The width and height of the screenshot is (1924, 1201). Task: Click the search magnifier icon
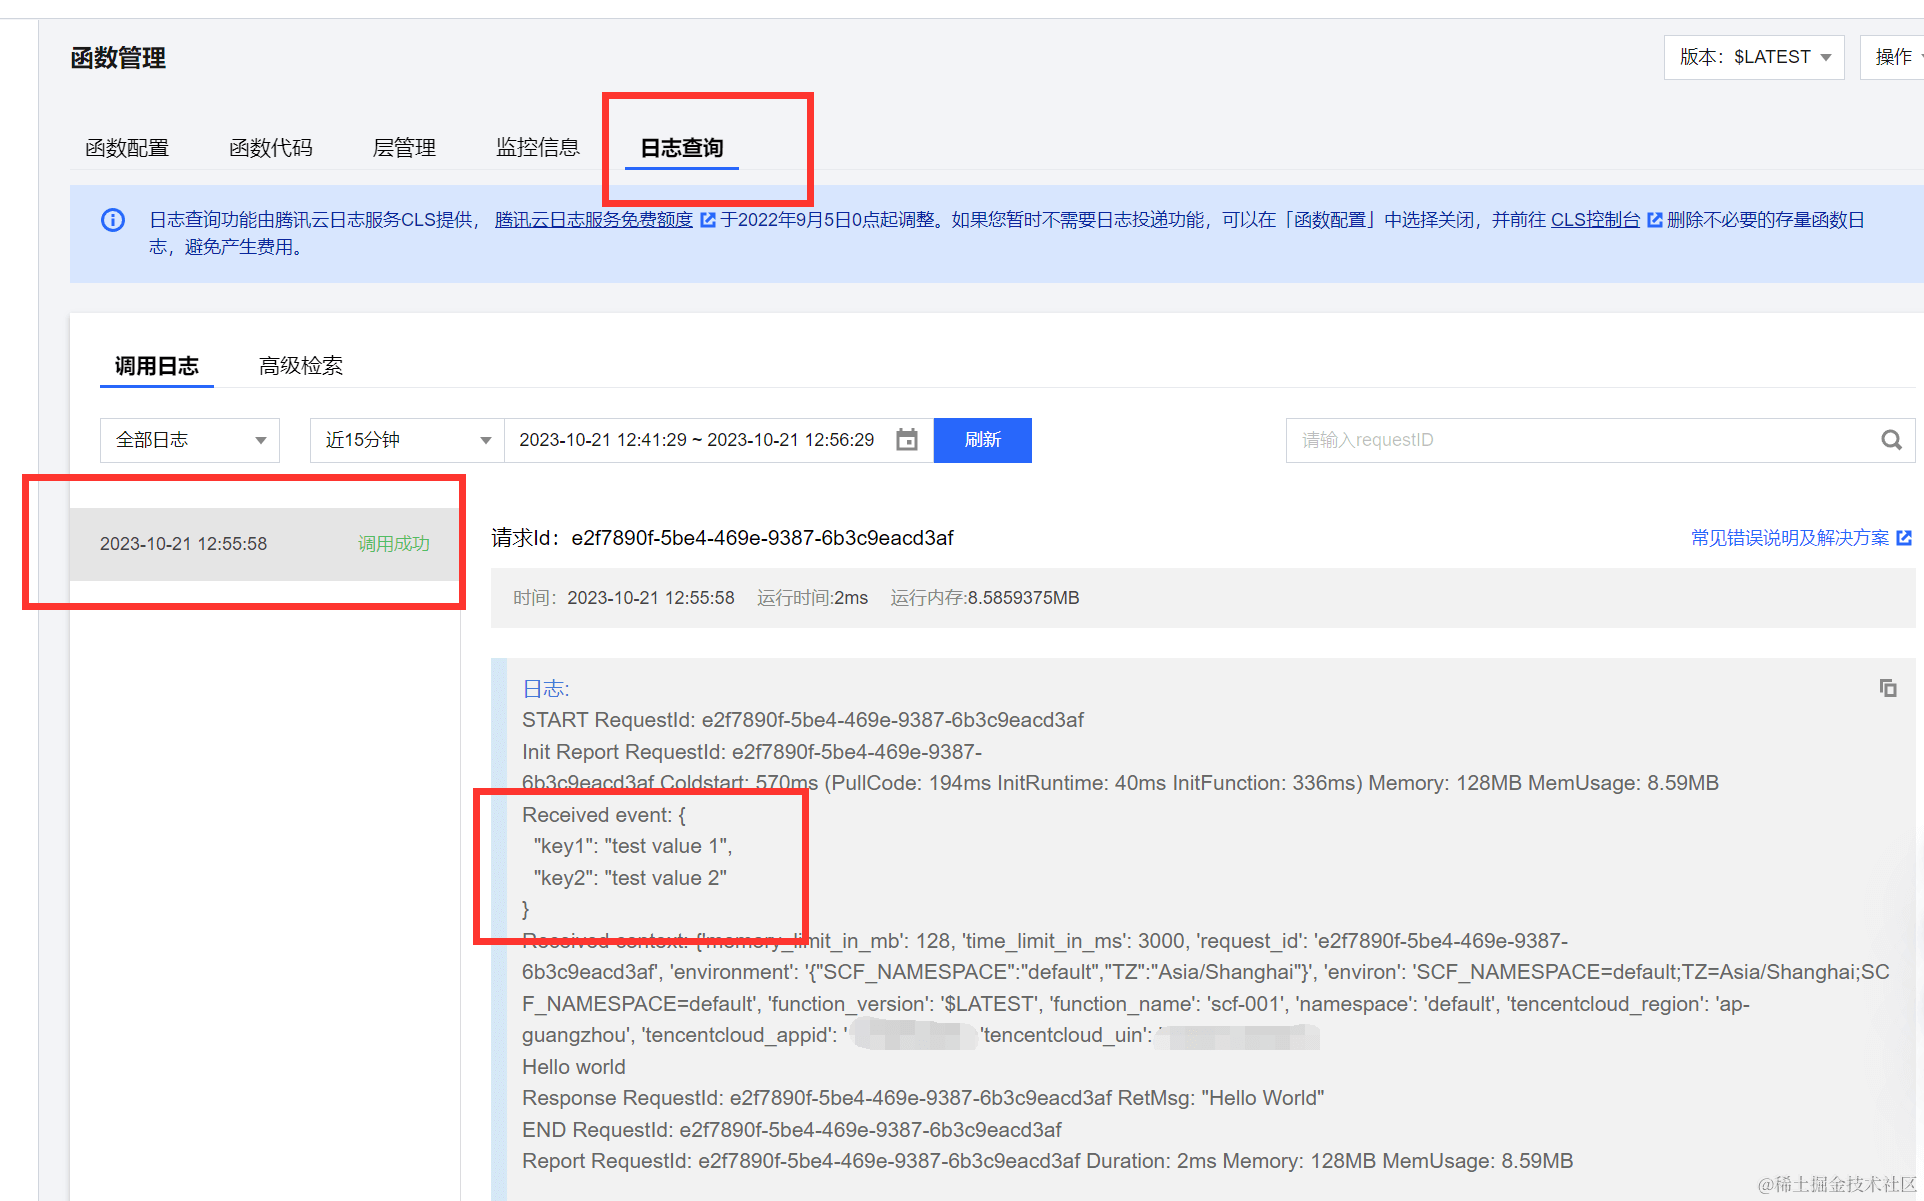tap(1891, 440)
